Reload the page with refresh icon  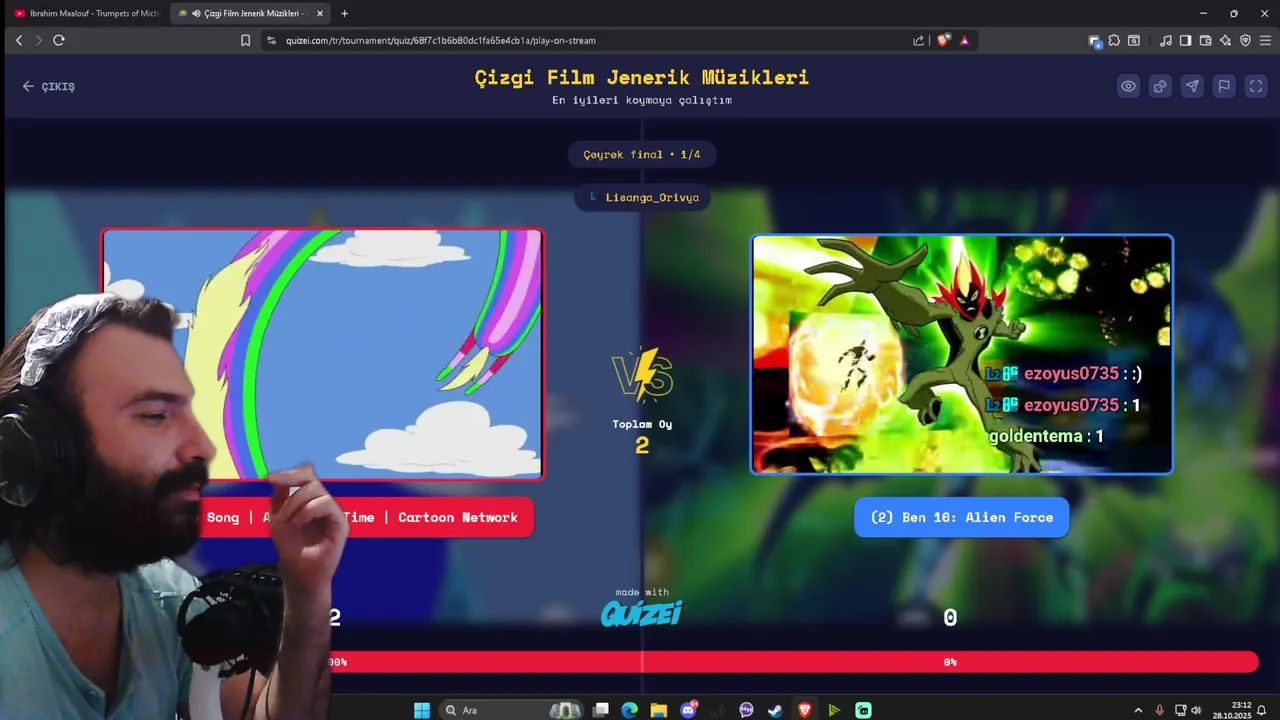pyautogui.click(x=59, y=40)
